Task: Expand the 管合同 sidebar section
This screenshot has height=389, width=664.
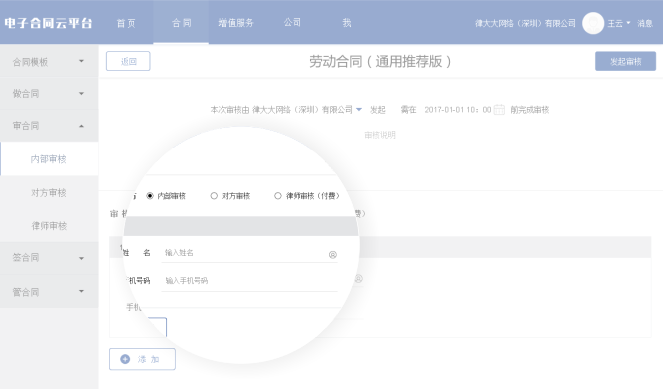Action: pyautogui.click(x=49, y=292)
